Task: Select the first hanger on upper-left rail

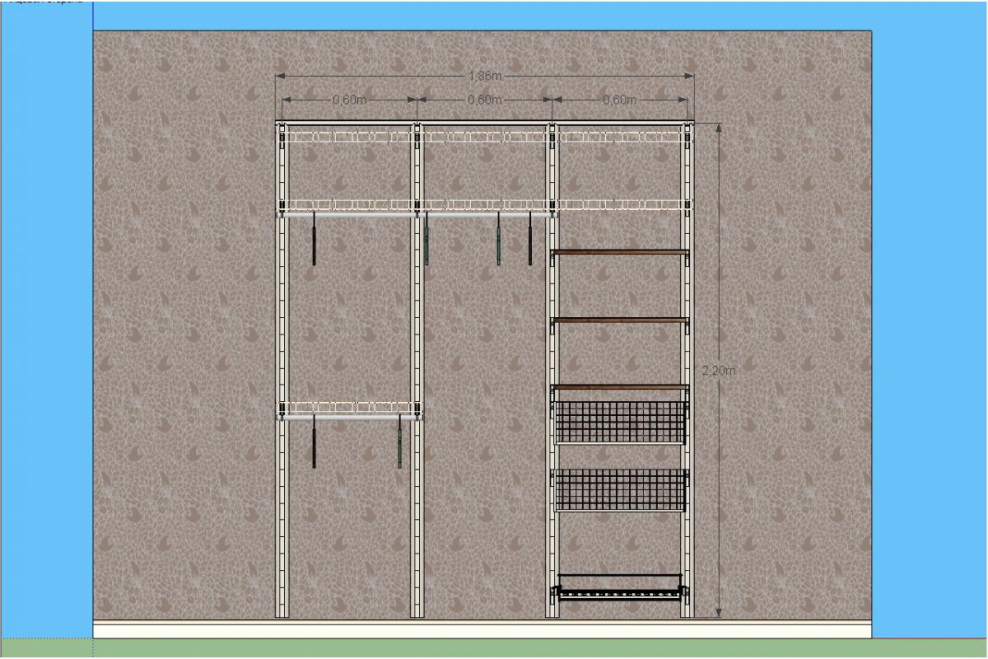Action: (x=314, y=240)
